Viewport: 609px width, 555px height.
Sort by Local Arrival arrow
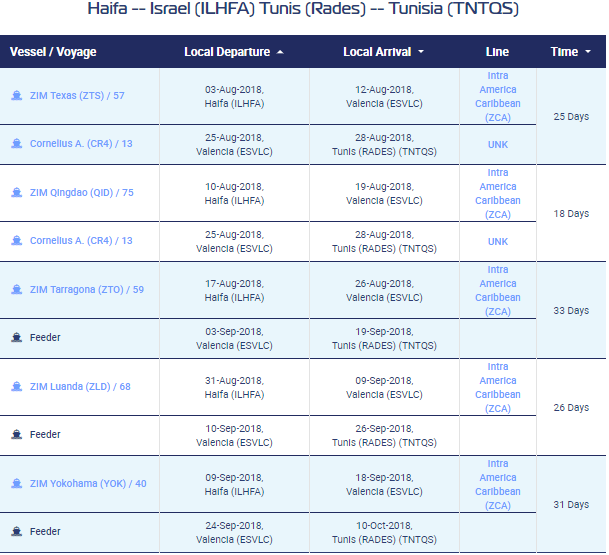click(x=421, y=52)
